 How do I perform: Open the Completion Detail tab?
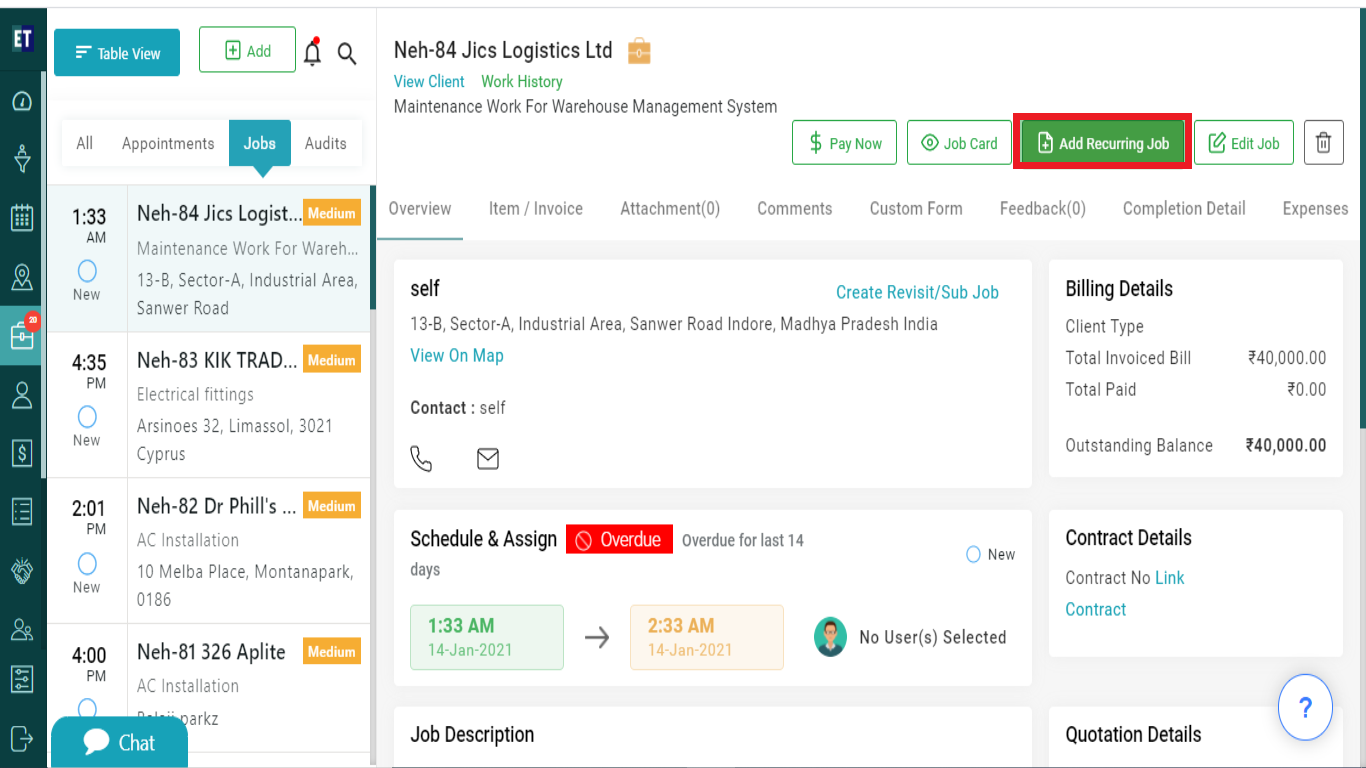point(1184,208)
